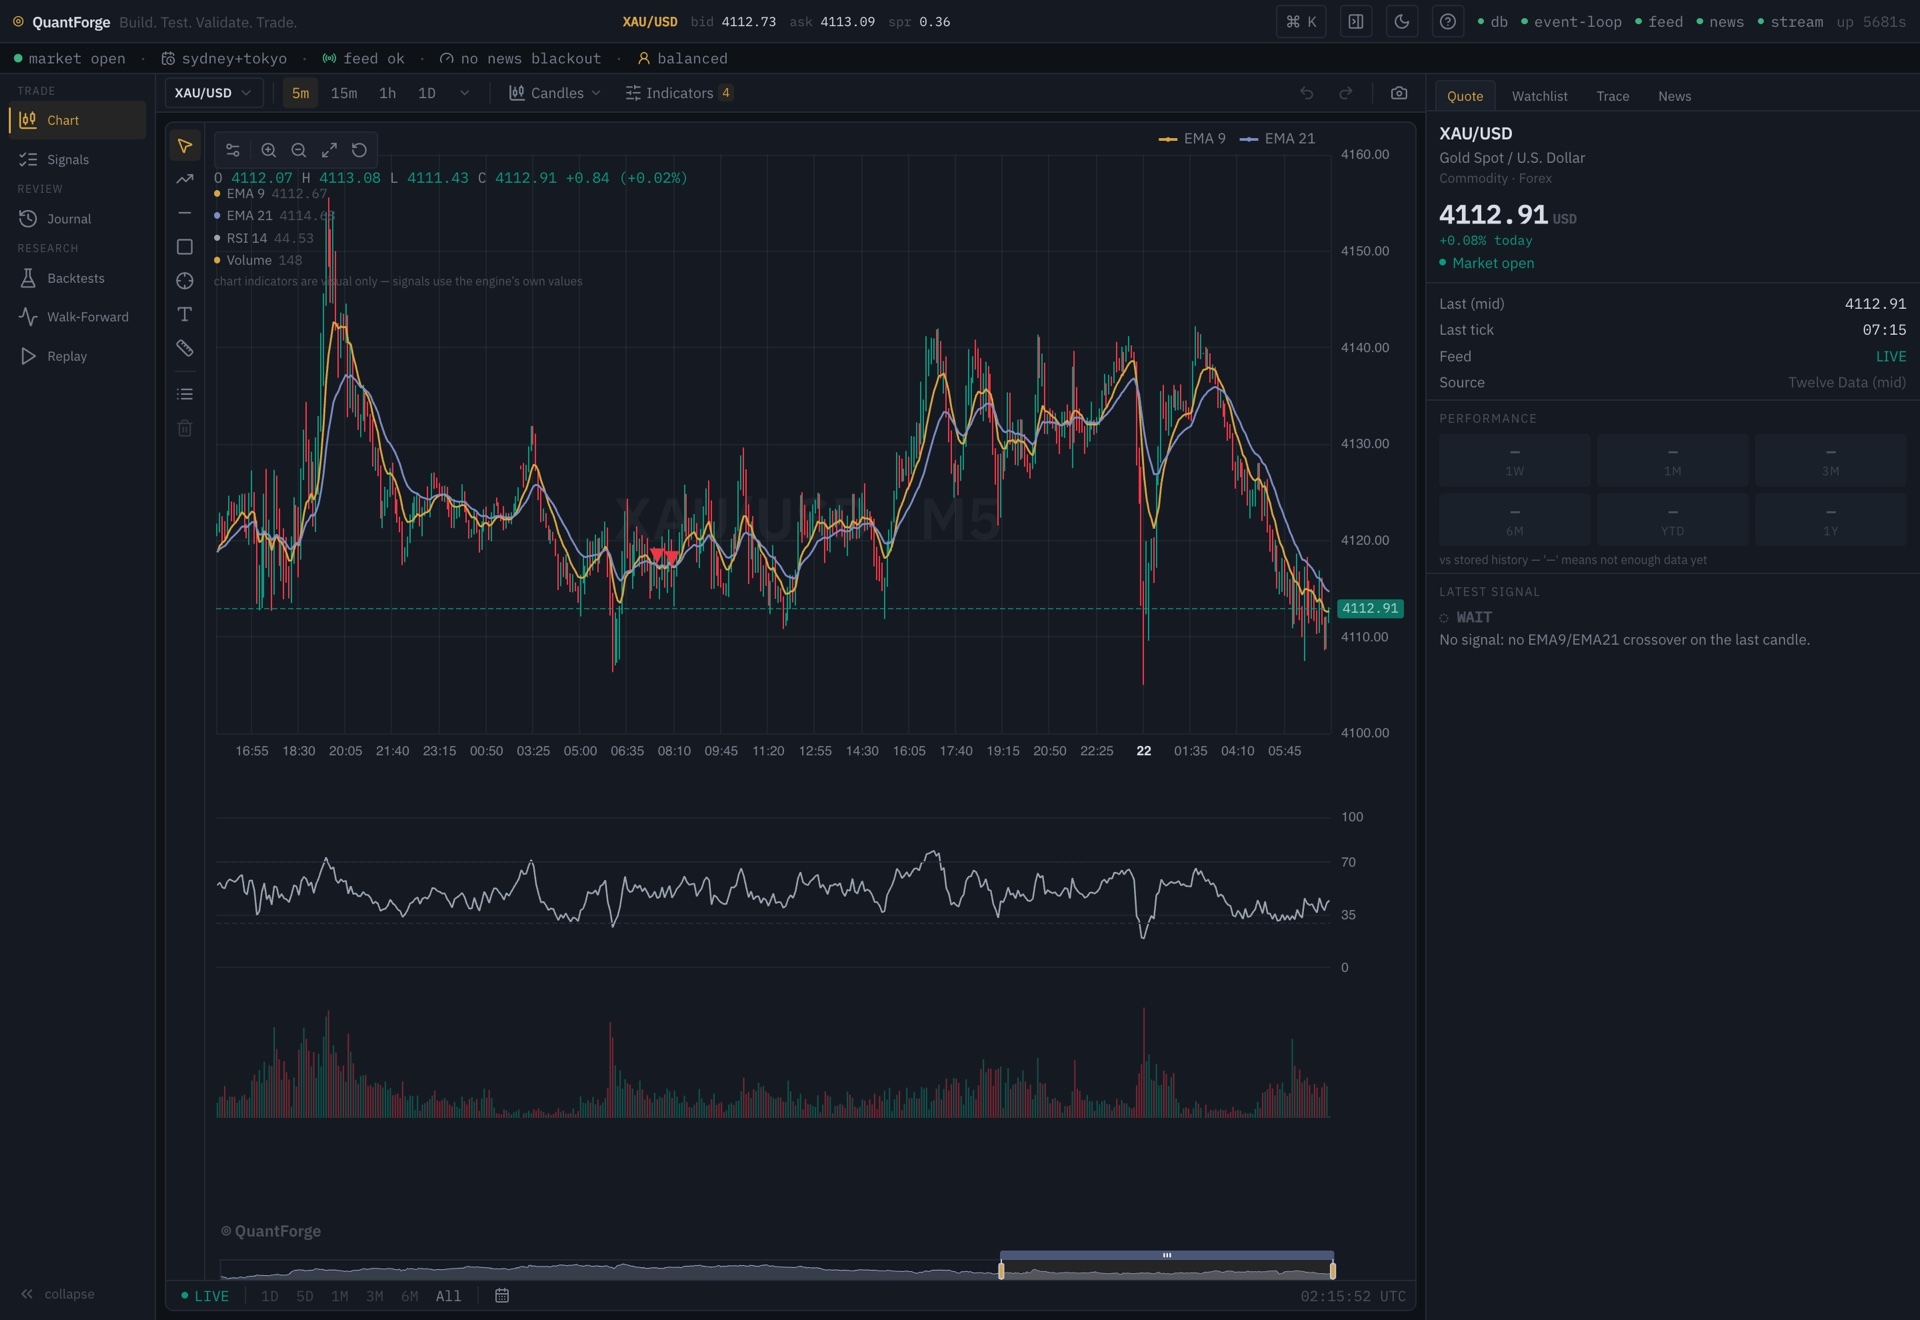Toggle the side panel layout icon
The image size is (1920, 1320).
[1356, 22]
